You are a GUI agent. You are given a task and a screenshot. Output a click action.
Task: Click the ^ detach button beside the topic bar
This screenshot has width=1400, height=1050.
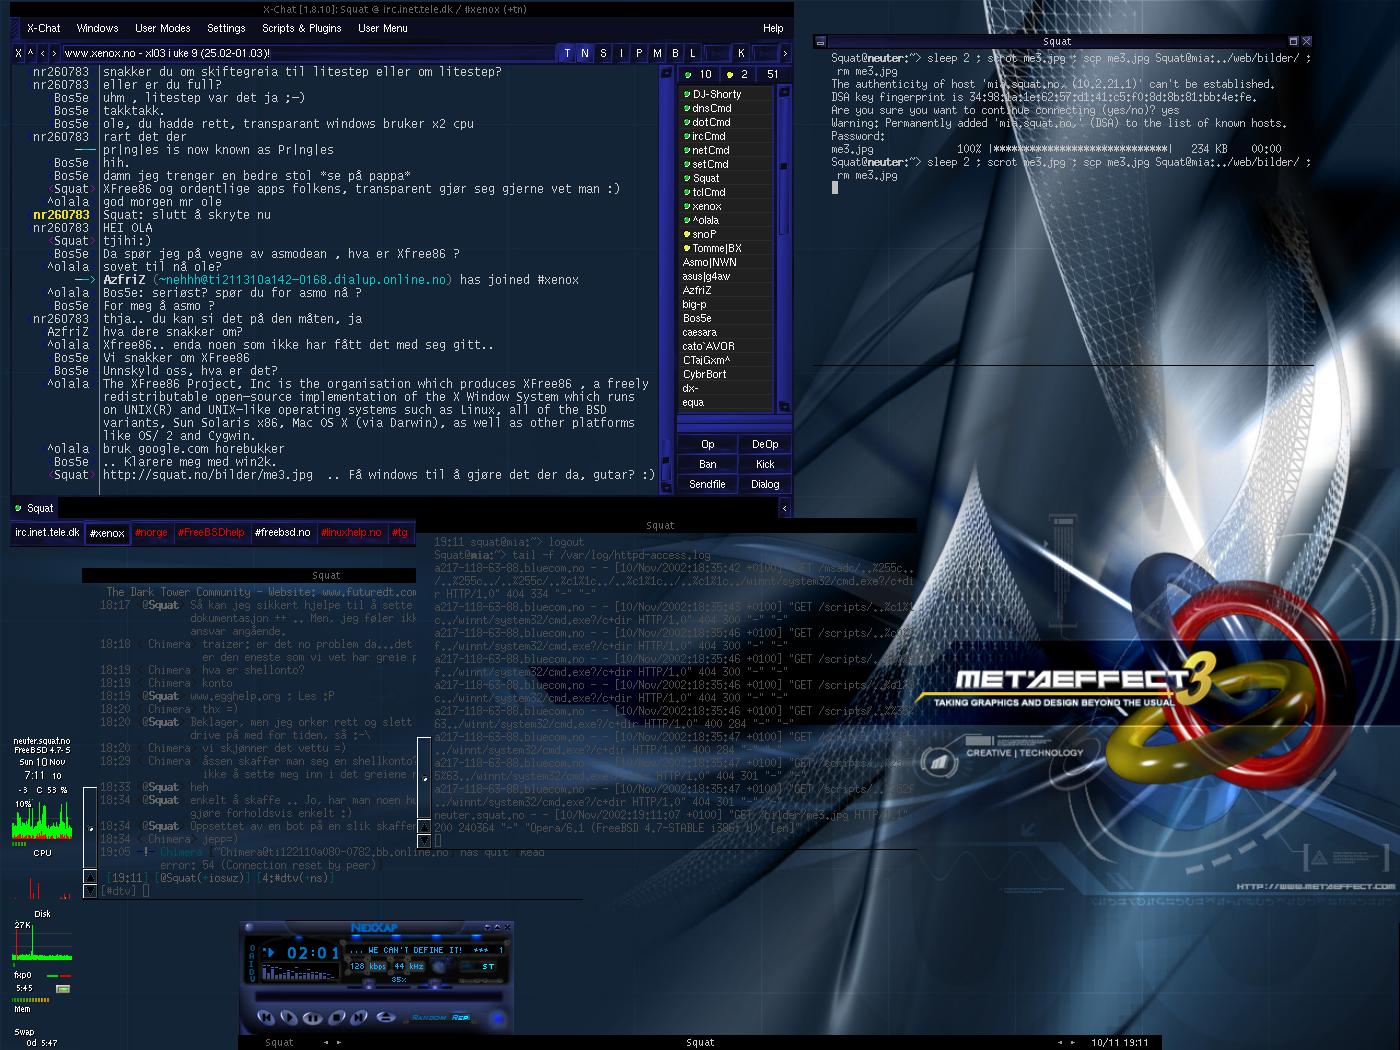coord(30,53)
